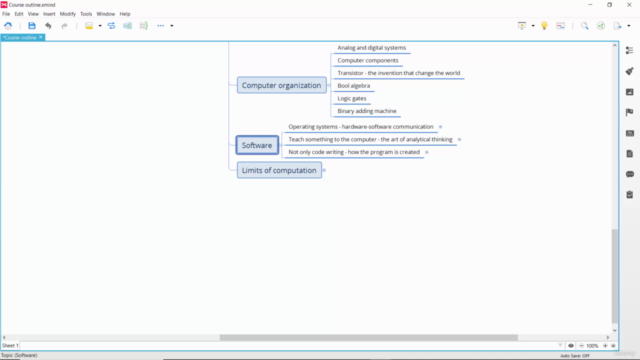Screen dimensions: 640x360
Task: Open the Notes page panel in sidebar
Action: [630, 153]
